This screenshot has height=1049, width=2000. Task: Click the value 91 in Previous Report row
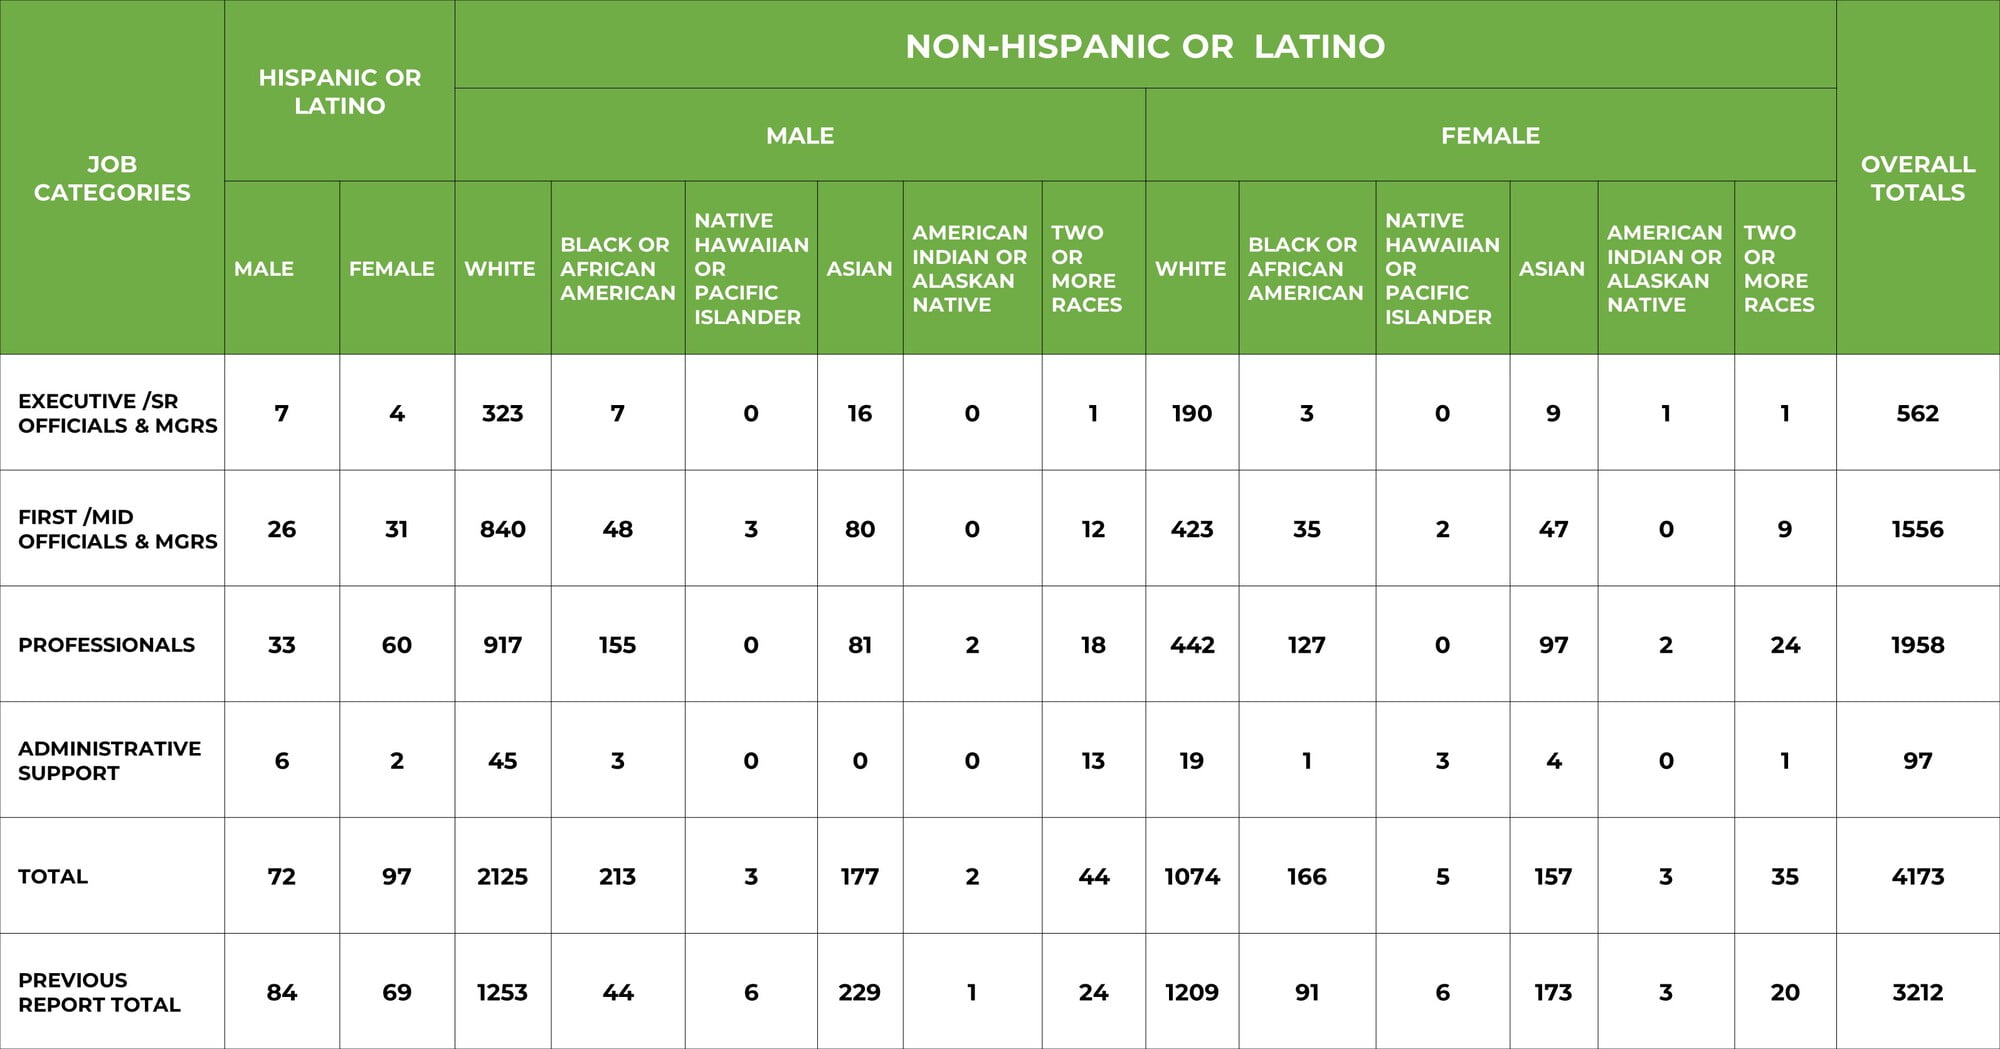(1306, 992)
